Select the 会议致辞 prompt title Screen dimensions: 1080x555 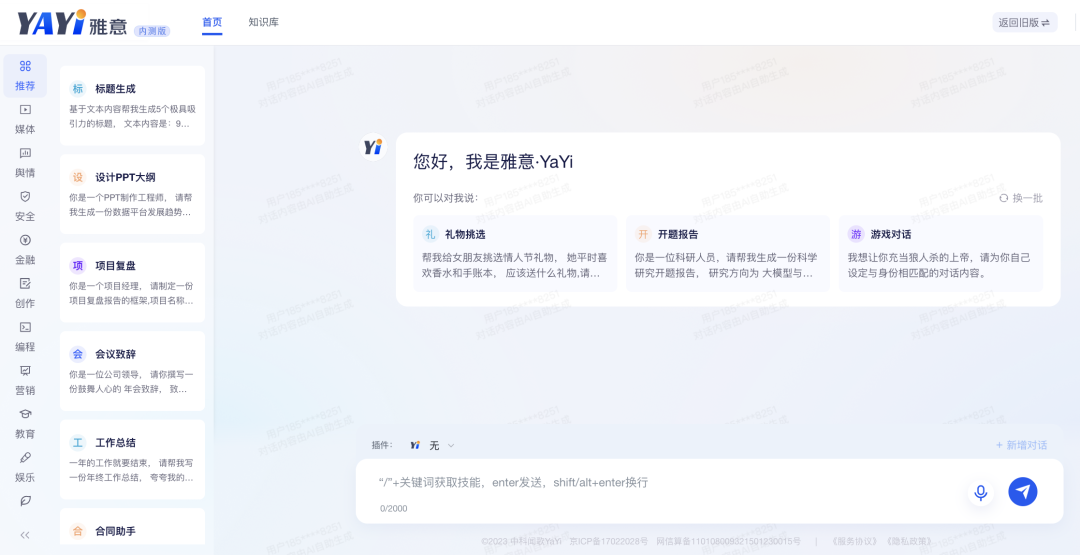116,354
